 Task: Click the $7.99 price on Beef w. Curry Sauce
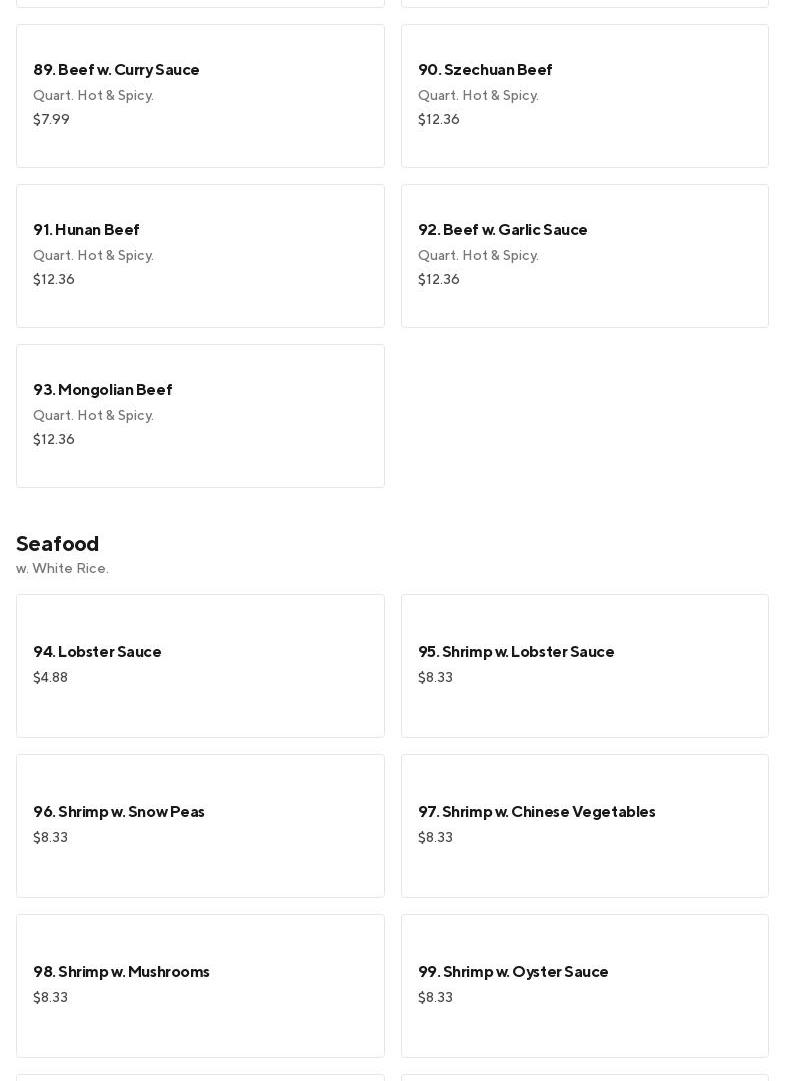pos(51,120)
